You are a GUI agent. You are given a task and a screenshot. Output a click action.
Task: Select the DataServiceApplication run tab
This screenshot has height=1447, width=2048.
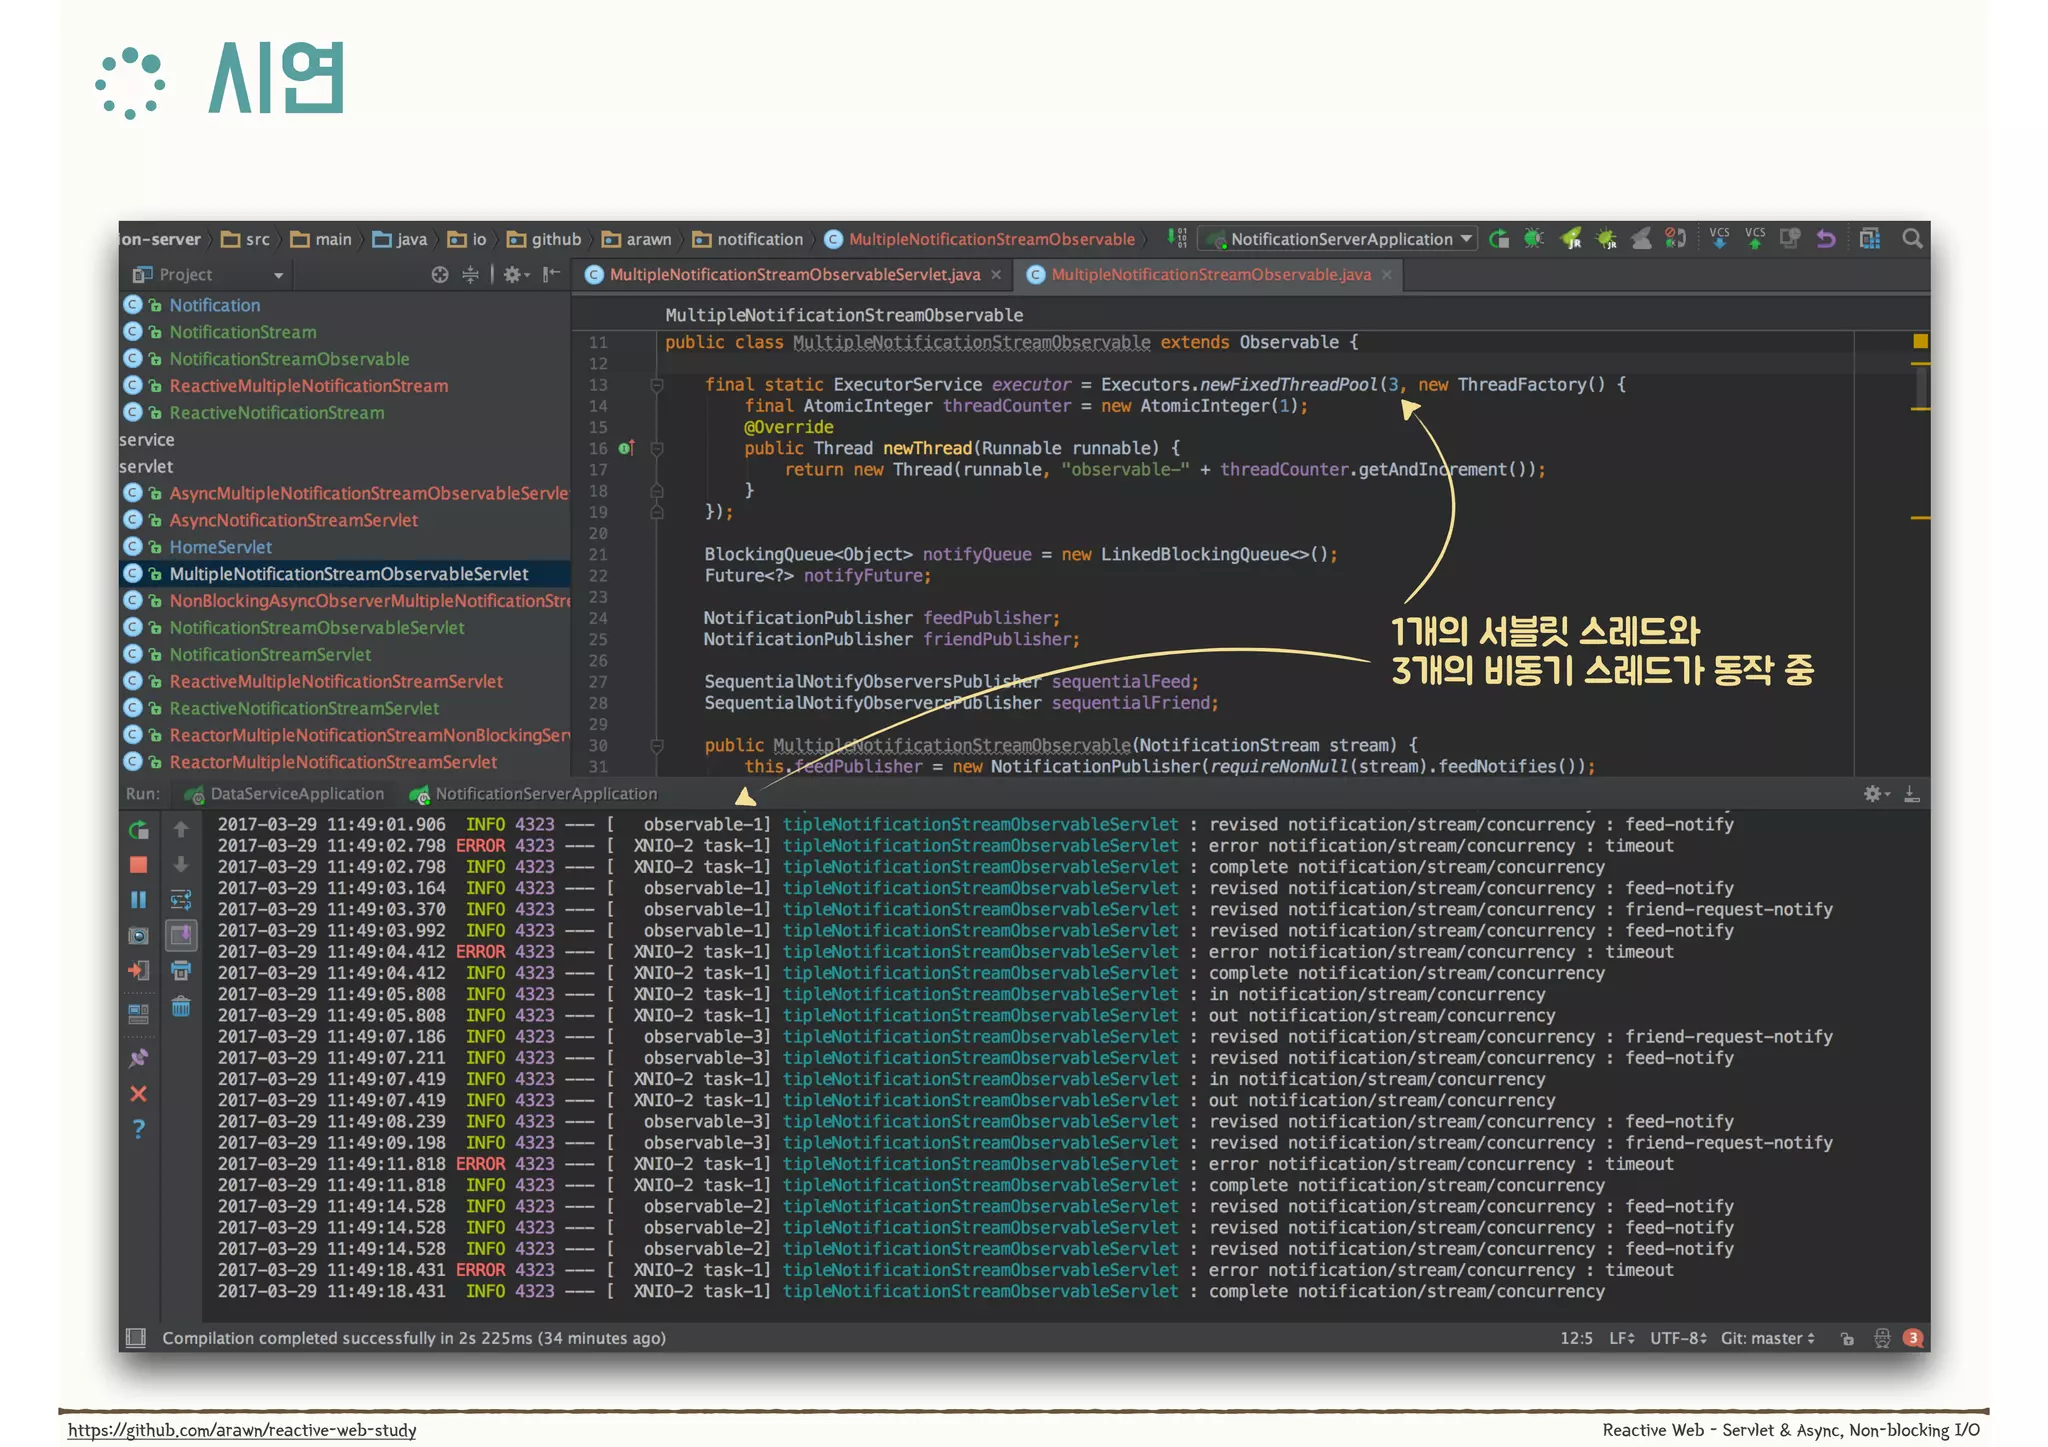point(296,794)
